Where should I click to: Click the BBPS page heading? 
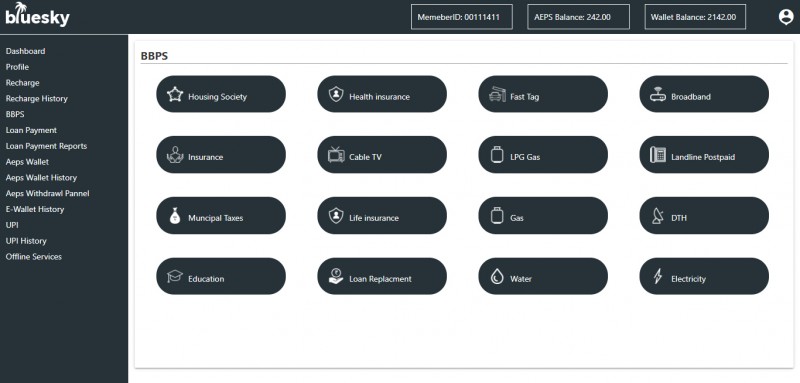tap(154, 56)
